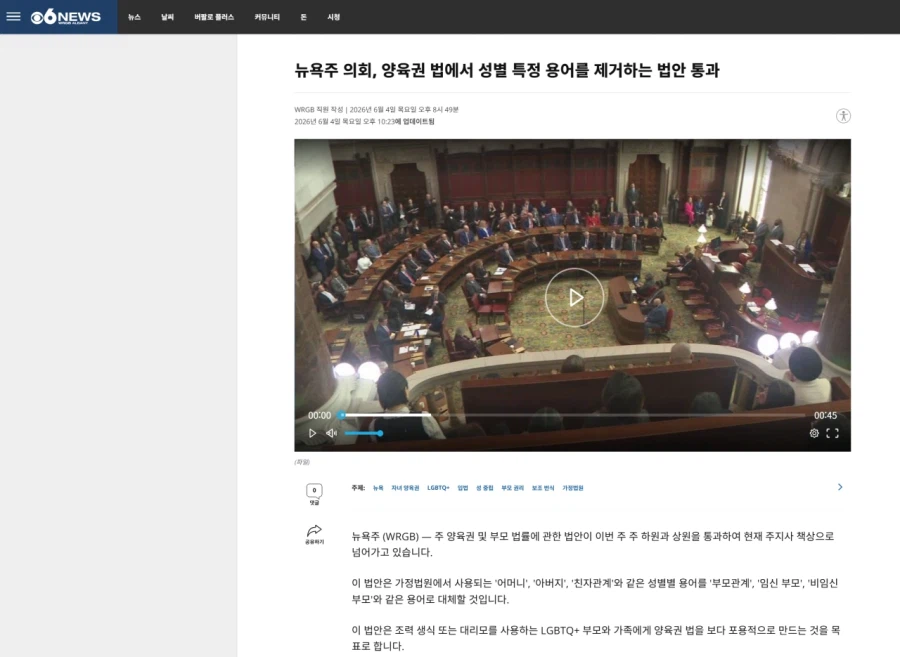This screenshot has height=657, width=900.
Task: Click the paragraph mentioning '어머니', '아버지'
Action: 595,591
